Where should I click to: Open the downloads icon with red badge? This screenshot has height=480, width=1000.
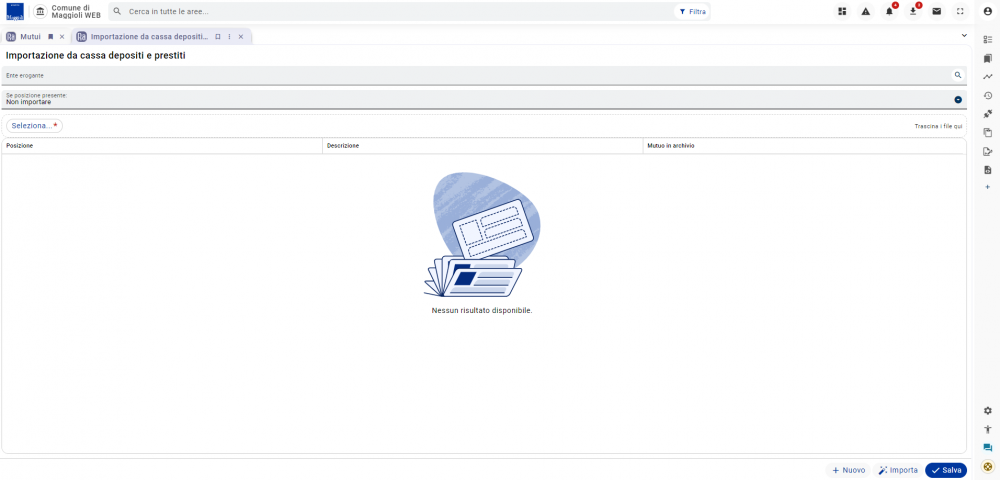pyautogui.click(x=913, y=11)
